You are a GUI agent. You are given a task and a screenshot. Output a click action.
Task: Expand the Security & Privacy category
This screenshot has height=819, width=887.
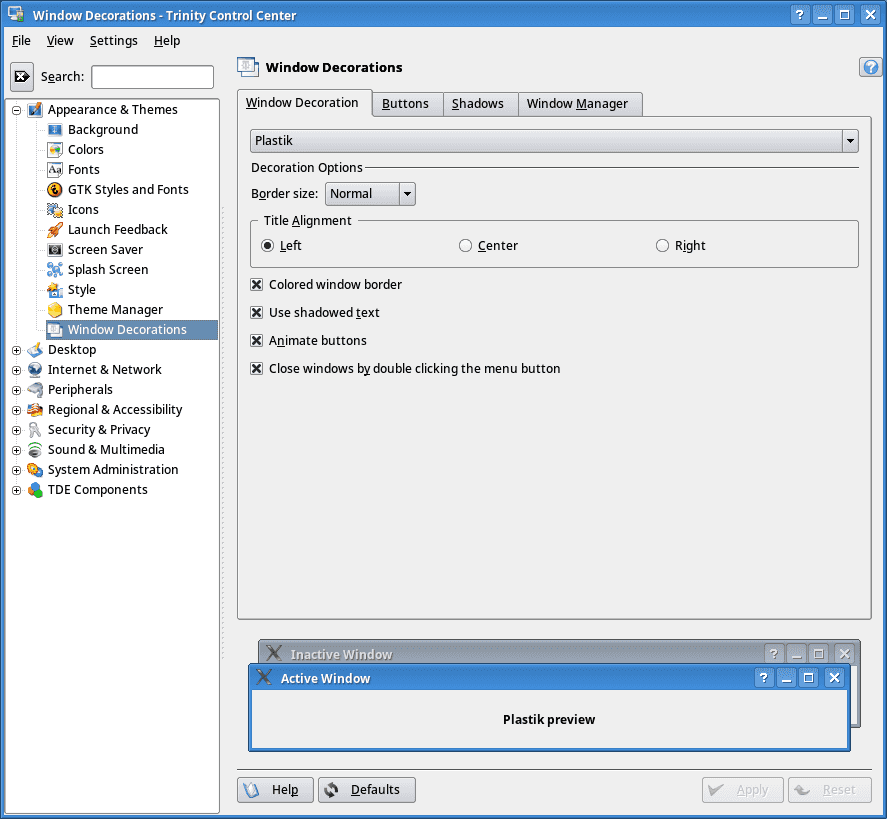[16, 430]
